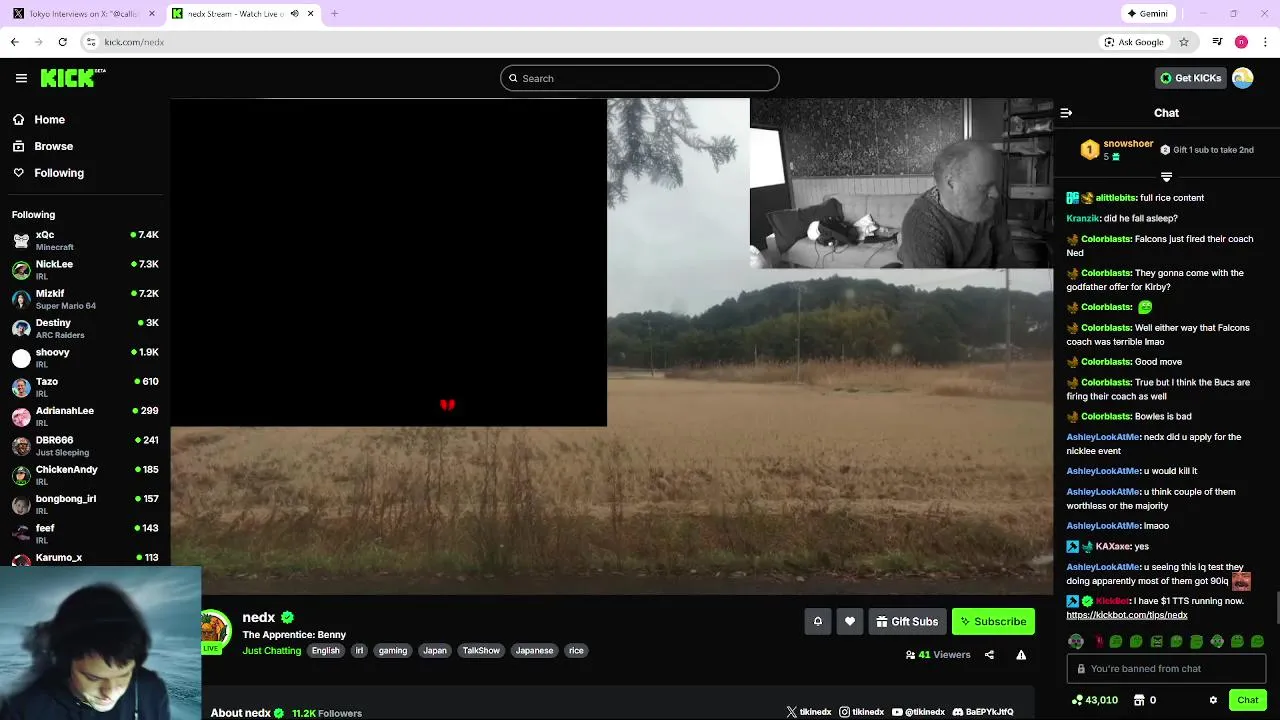Collapse the chat panel arrow
Viewport: 1280px width, 720px height.
click(1066, 113)
